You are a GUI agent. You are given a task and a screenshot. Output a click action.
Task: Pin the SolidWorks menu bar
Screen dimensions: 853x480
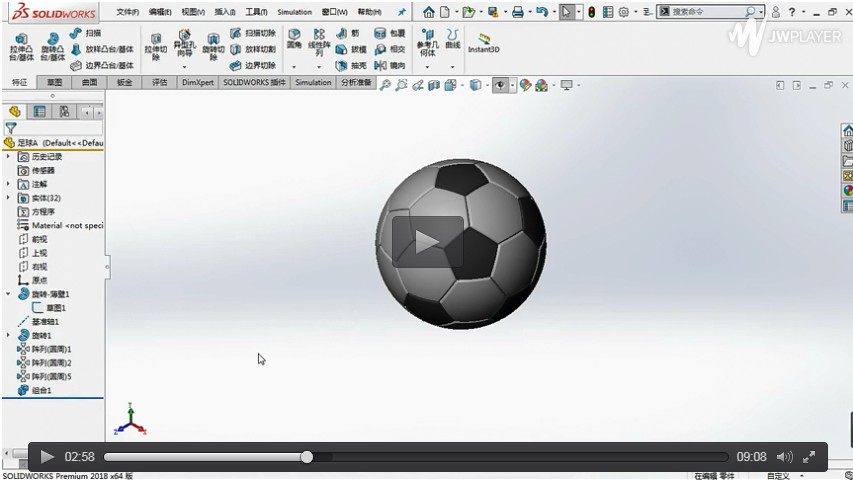[x=402, y=12]
